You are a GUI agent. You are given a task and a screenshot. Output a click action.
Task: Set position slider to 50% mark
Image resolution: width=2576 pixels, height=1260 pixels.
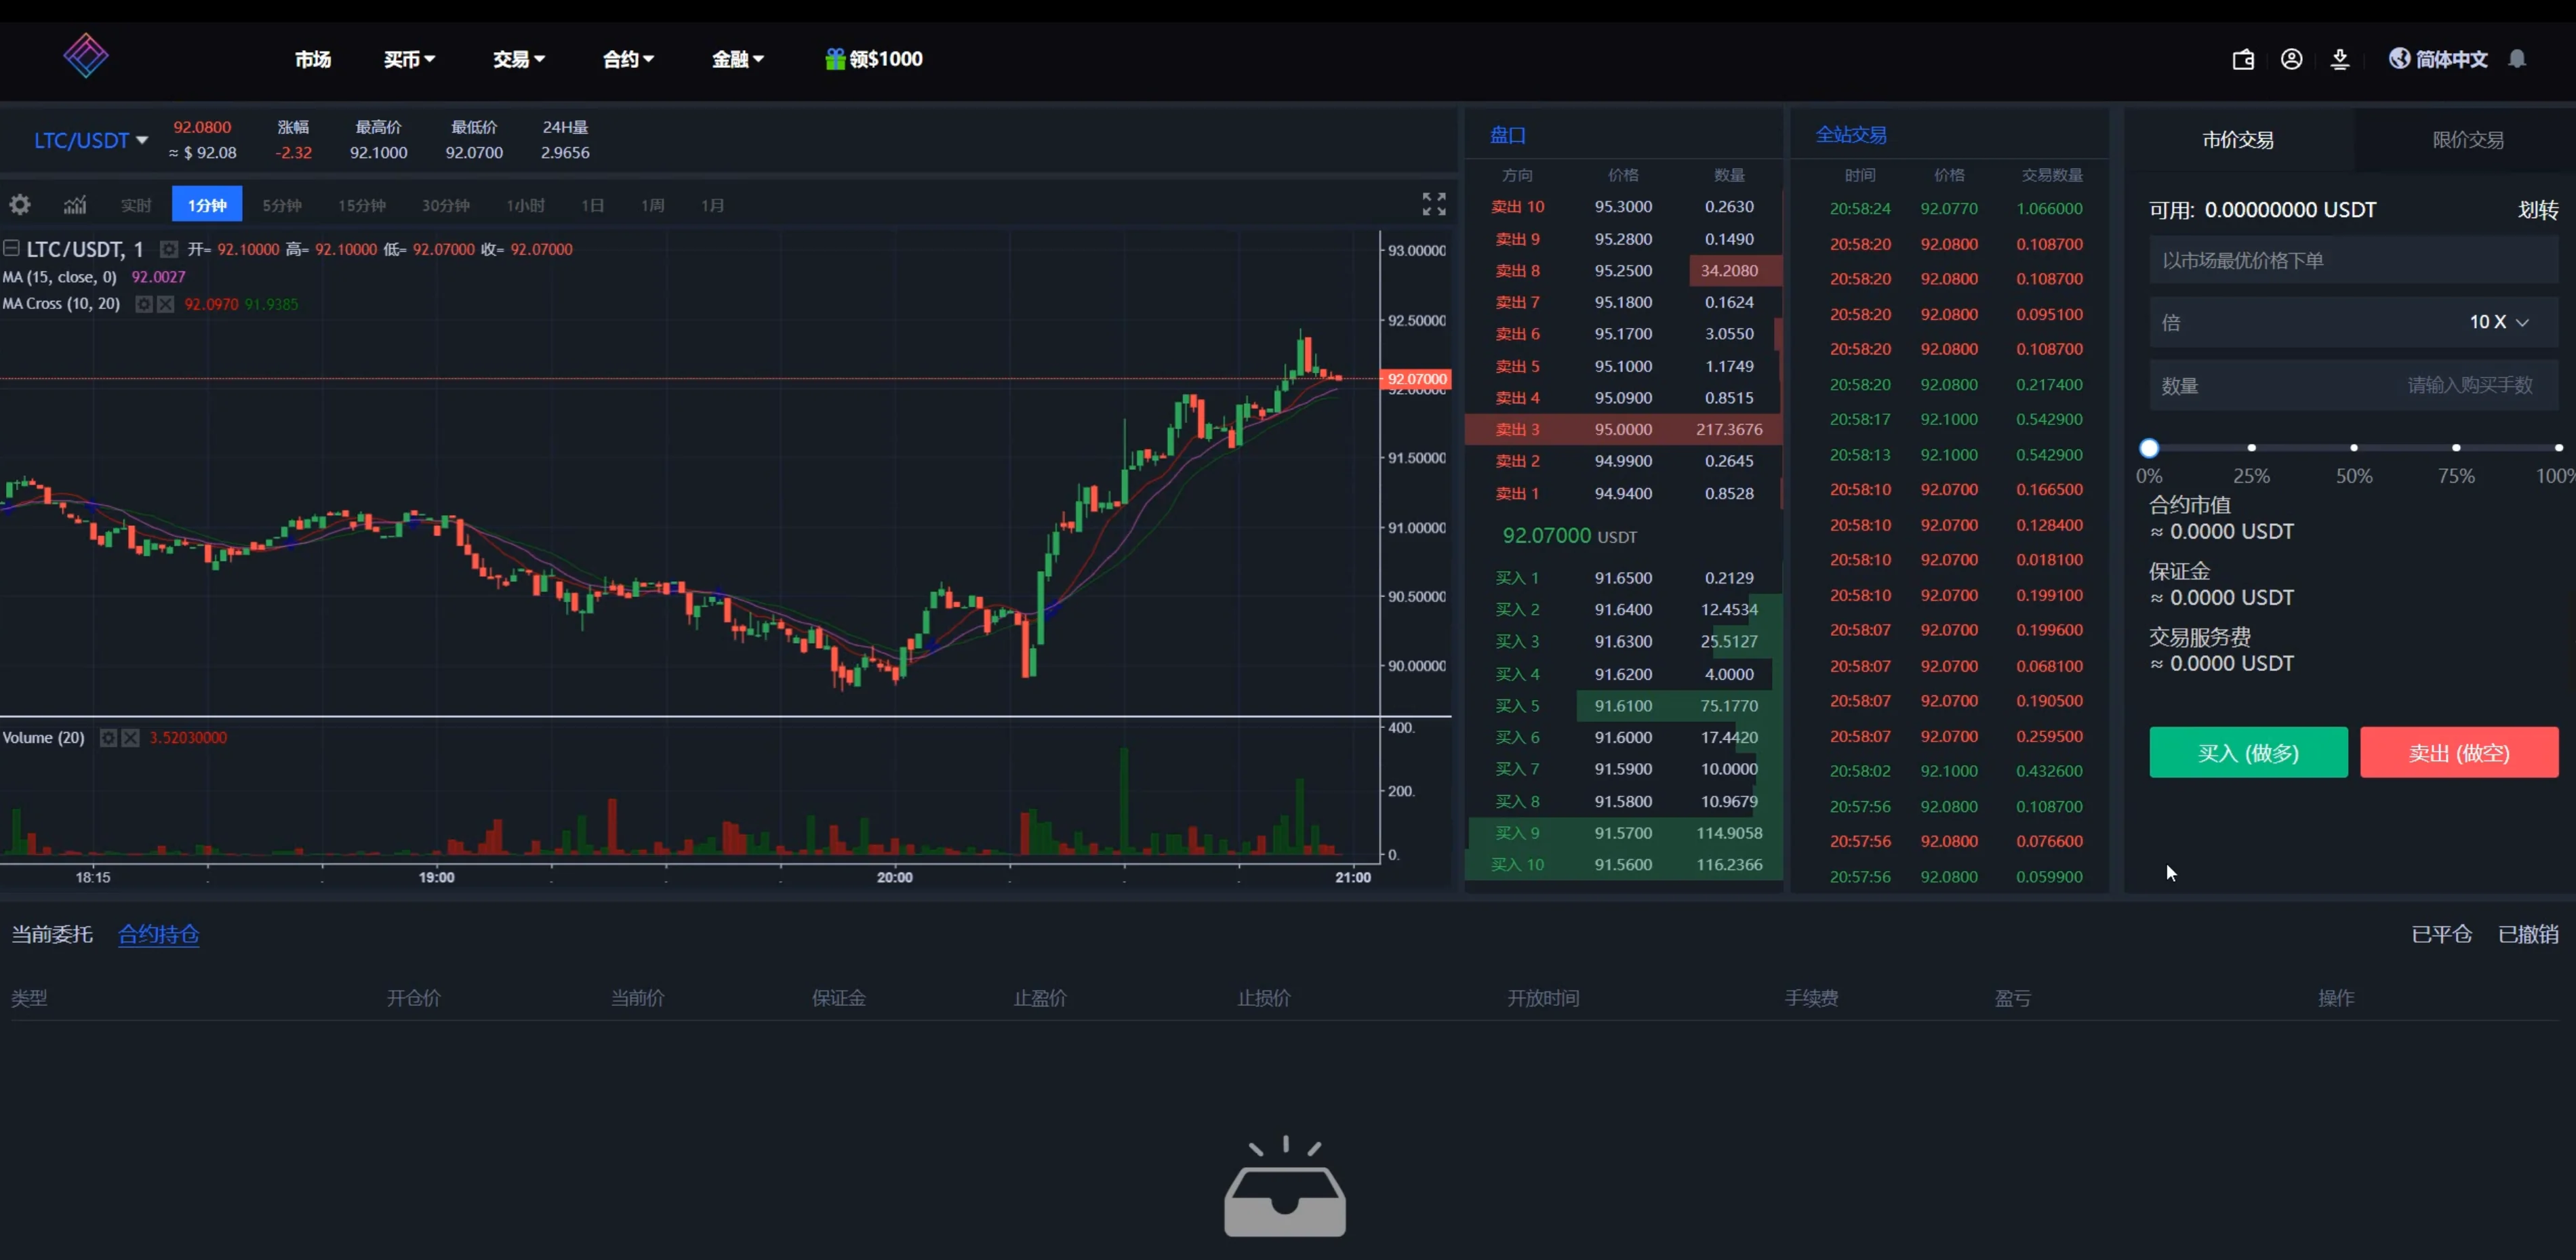coord(2353,448)
